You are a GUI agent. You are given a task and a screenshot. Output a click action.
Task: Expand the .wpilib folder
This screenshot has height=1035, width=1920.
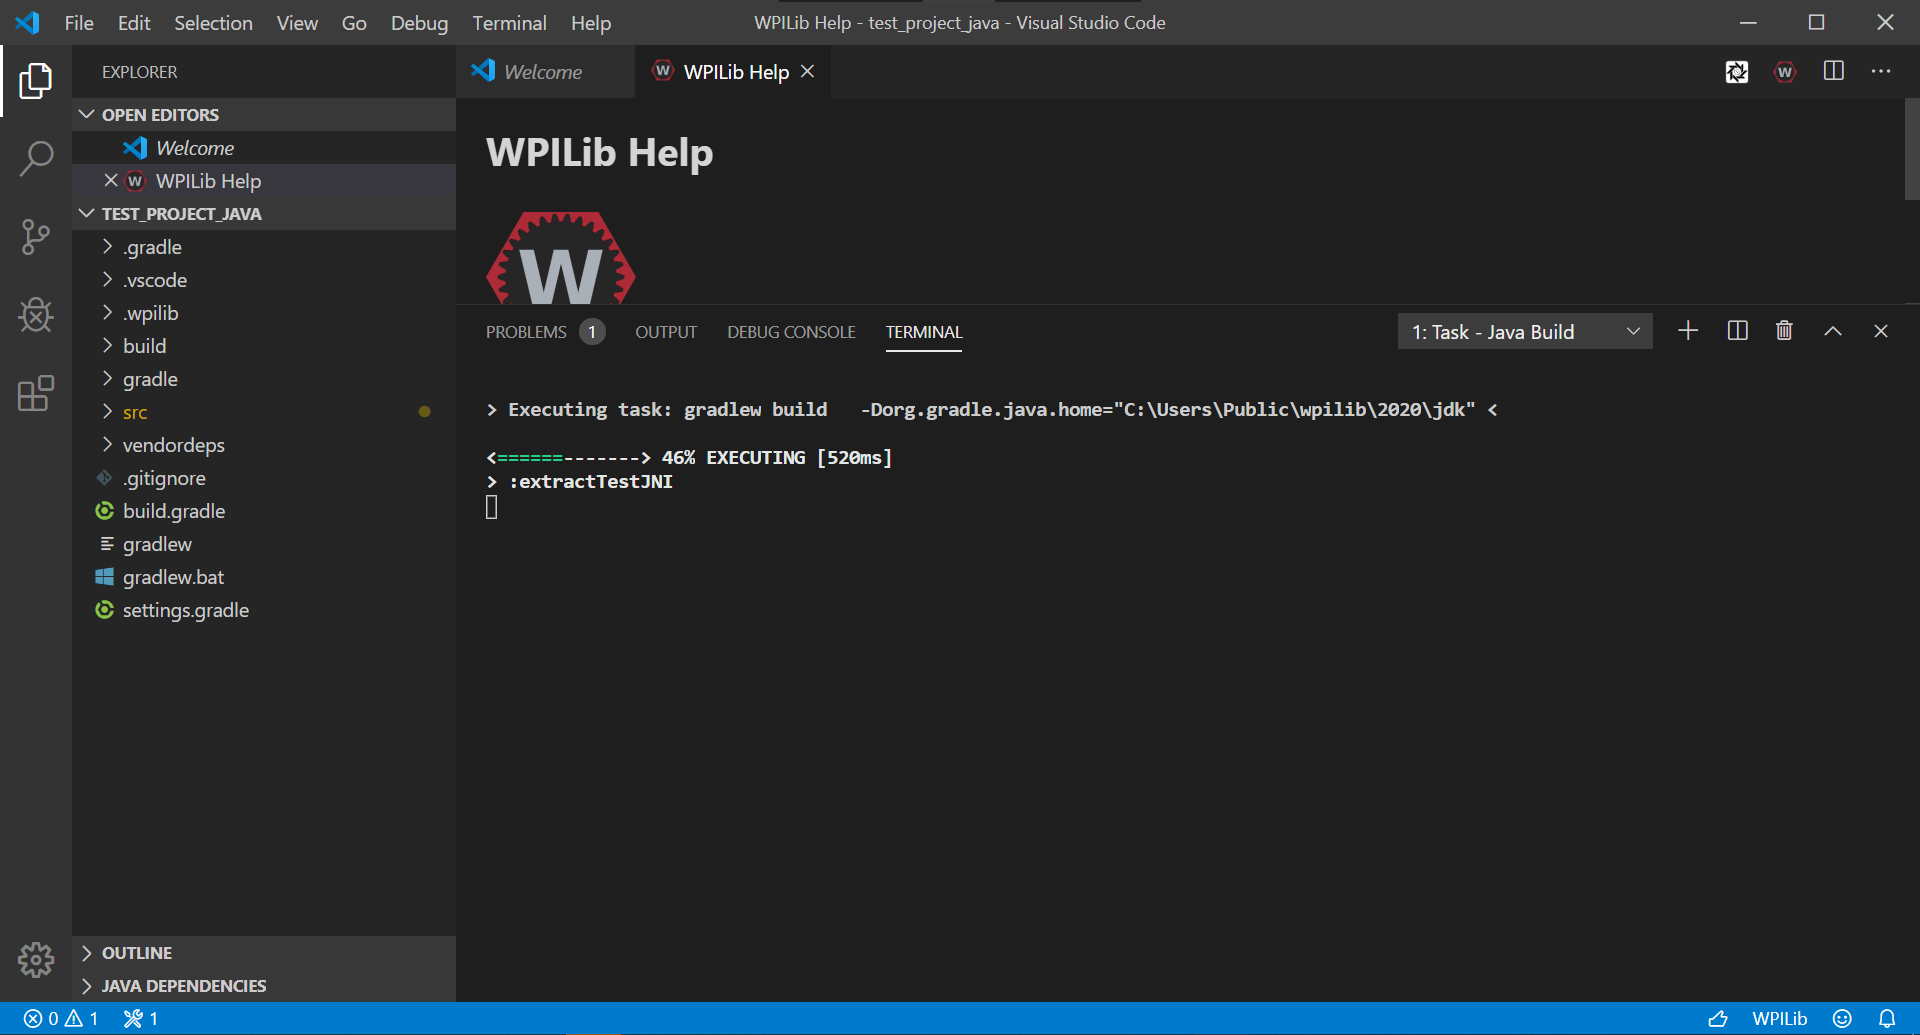264,313
